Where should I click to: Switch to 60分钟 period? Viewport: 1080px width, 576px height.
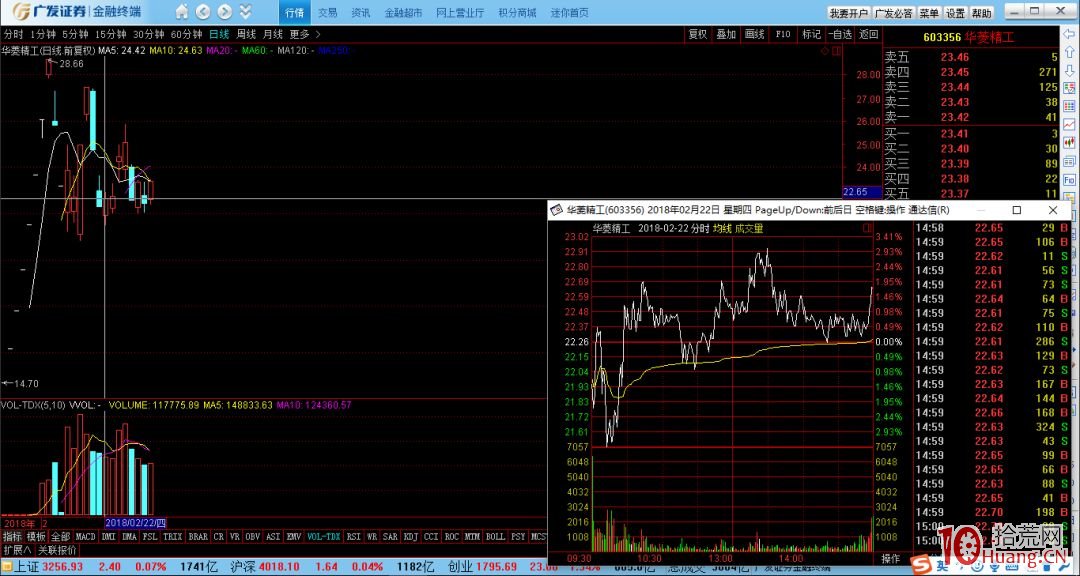tap(186, 34)
